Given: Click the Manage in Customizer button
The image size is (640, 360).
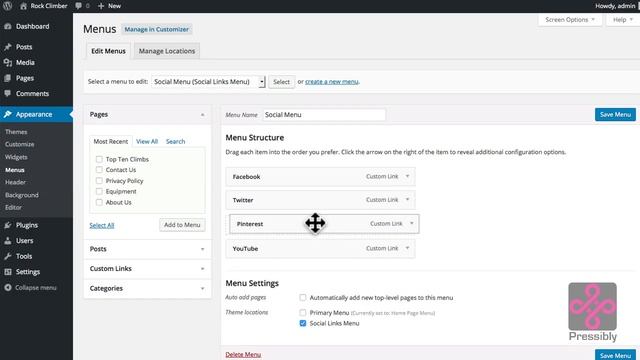Looking at the screenshot, I should (x=157, y=29).
